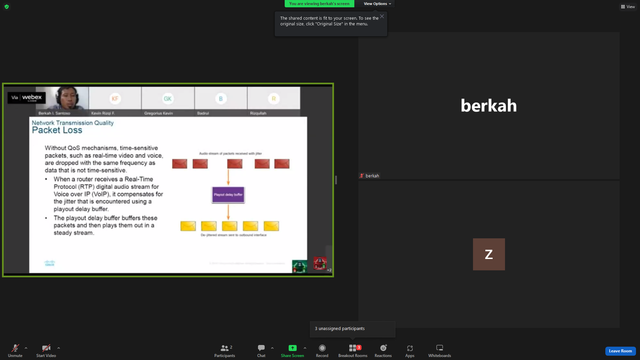Change layout with the View button
Screen dimensions: 640x360
(x=628, y=7)
